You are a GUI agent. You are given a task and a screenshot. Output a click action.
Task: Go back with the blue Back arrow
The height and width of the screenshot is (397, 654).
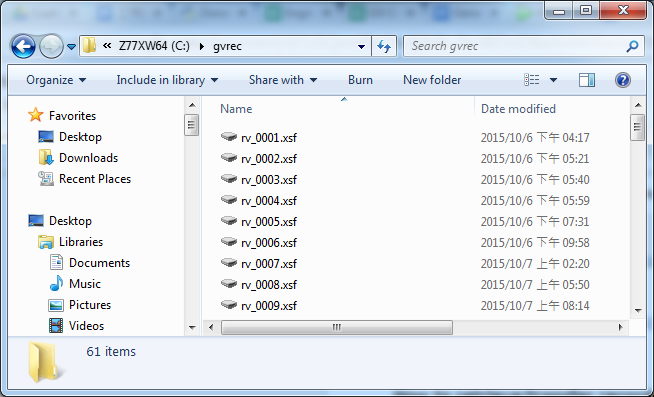[x=23, y=46]
